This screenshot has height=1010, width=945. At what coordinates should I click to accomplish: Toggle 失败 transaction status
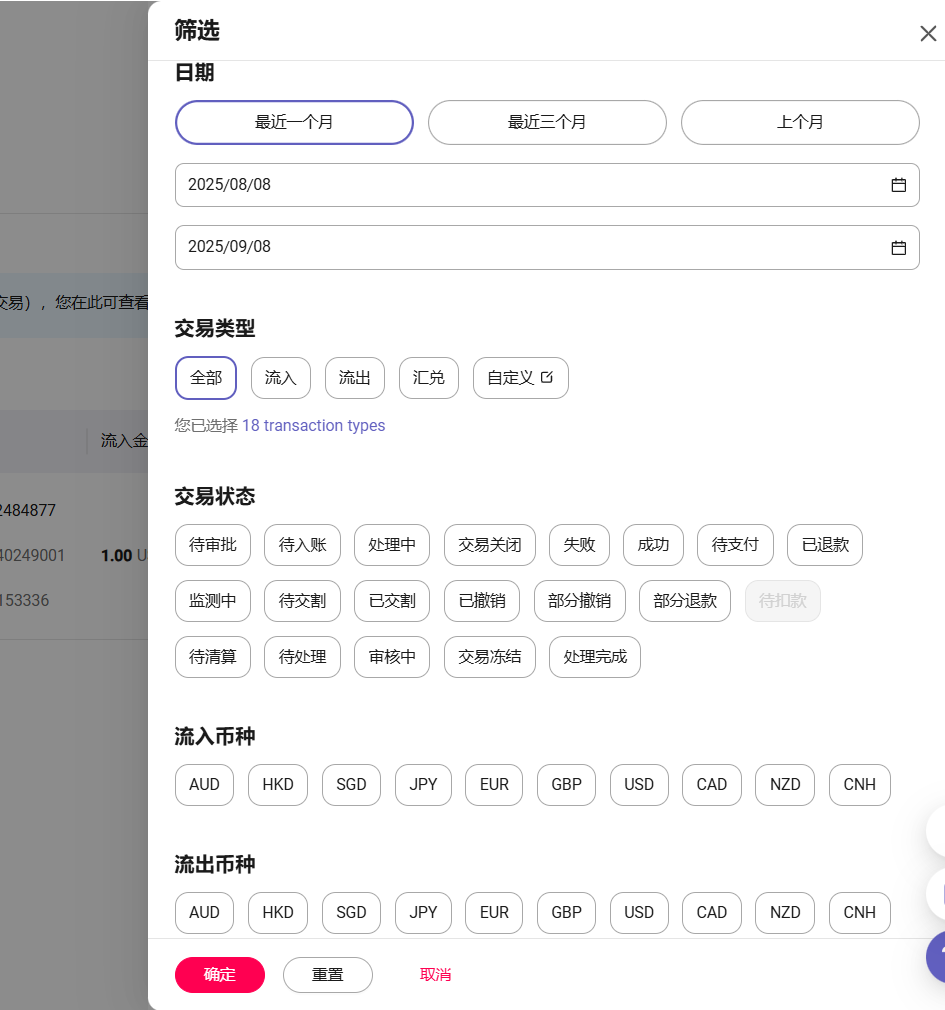(579, 545)
